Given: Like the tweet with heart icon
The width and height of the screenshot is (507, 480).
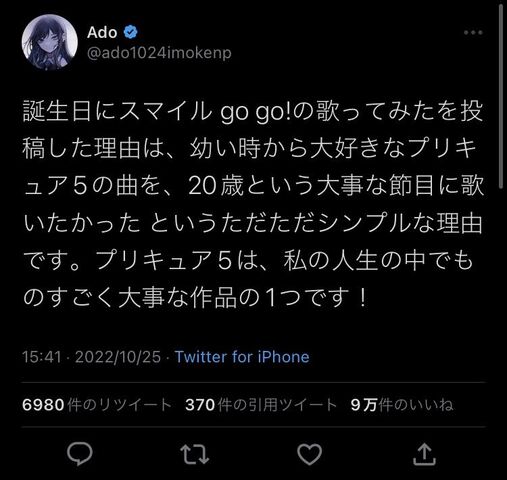Looking at the screenshot, I should [x=309, y=454].
